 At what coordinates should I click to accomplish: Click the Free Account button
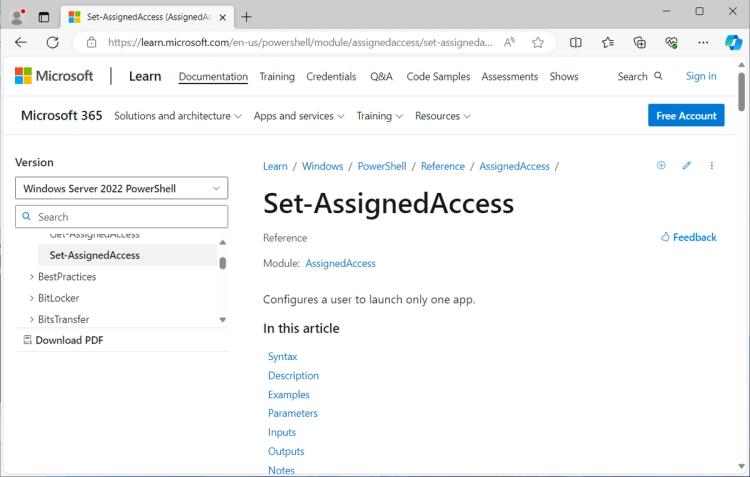[686, 115]
